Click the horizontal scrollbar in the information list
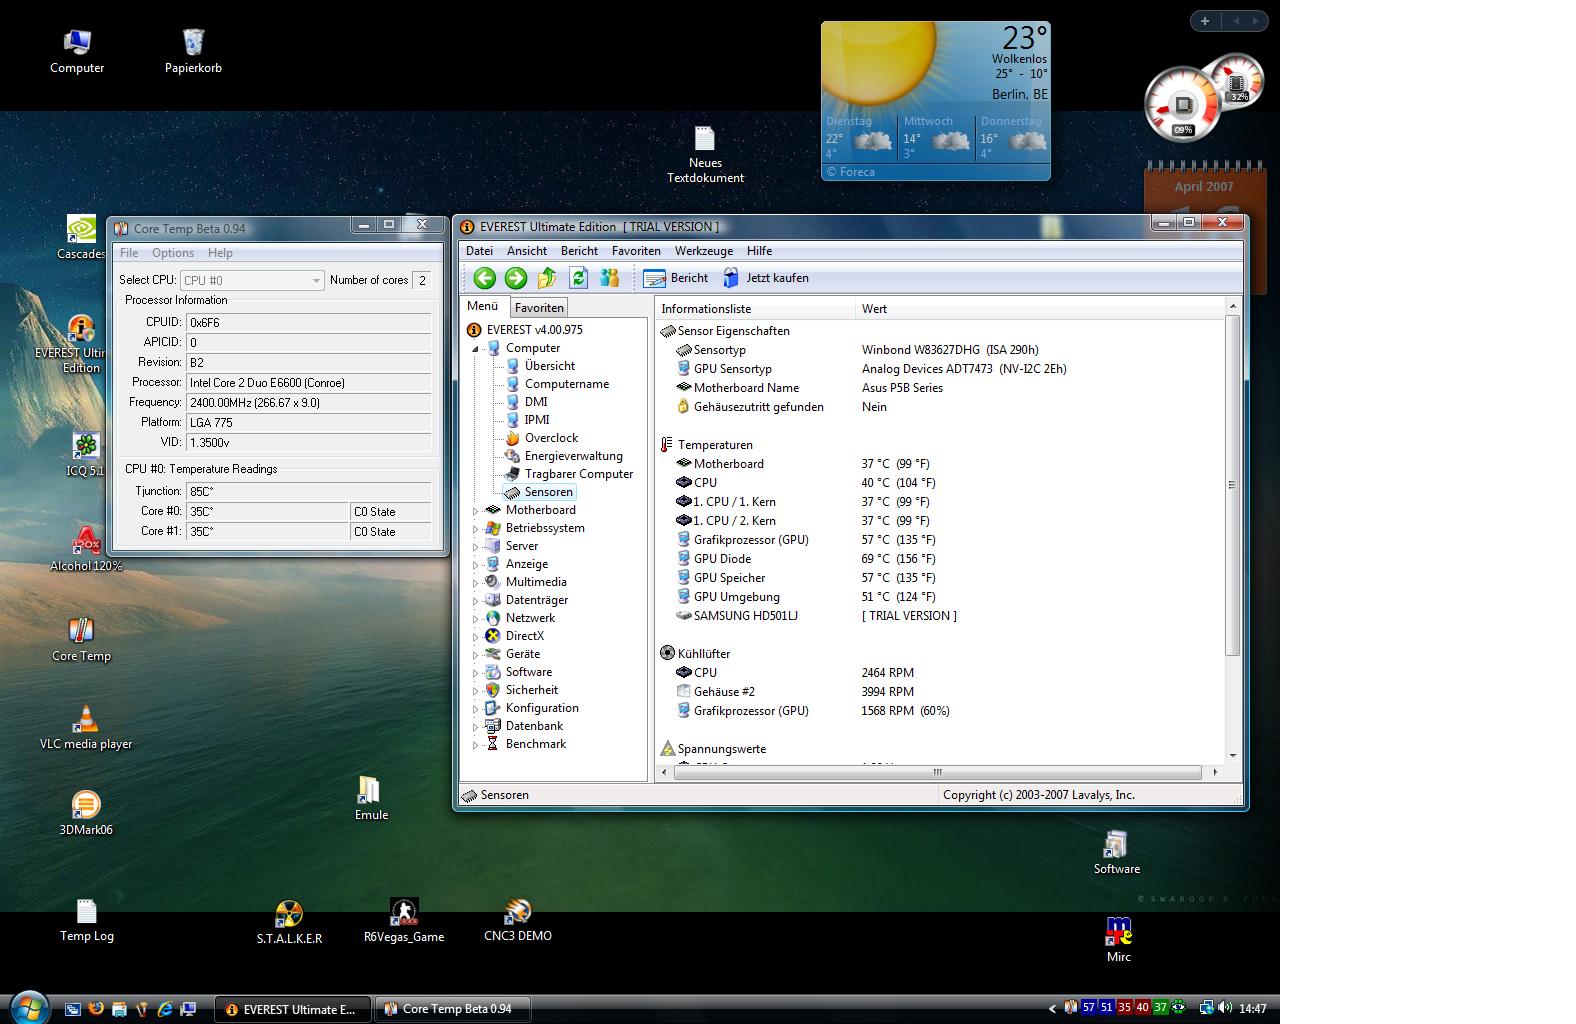Image resolution: width=1576 pixels, height=1024 pixels. 937,772
